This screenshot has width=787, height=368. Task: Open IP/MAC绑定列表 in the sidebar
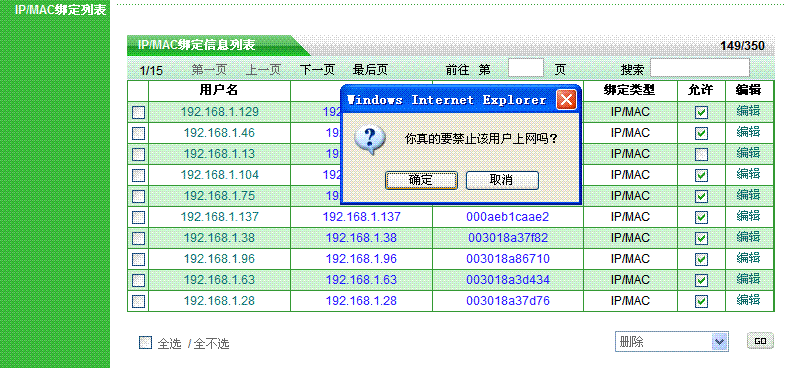[x=60, y=10]
